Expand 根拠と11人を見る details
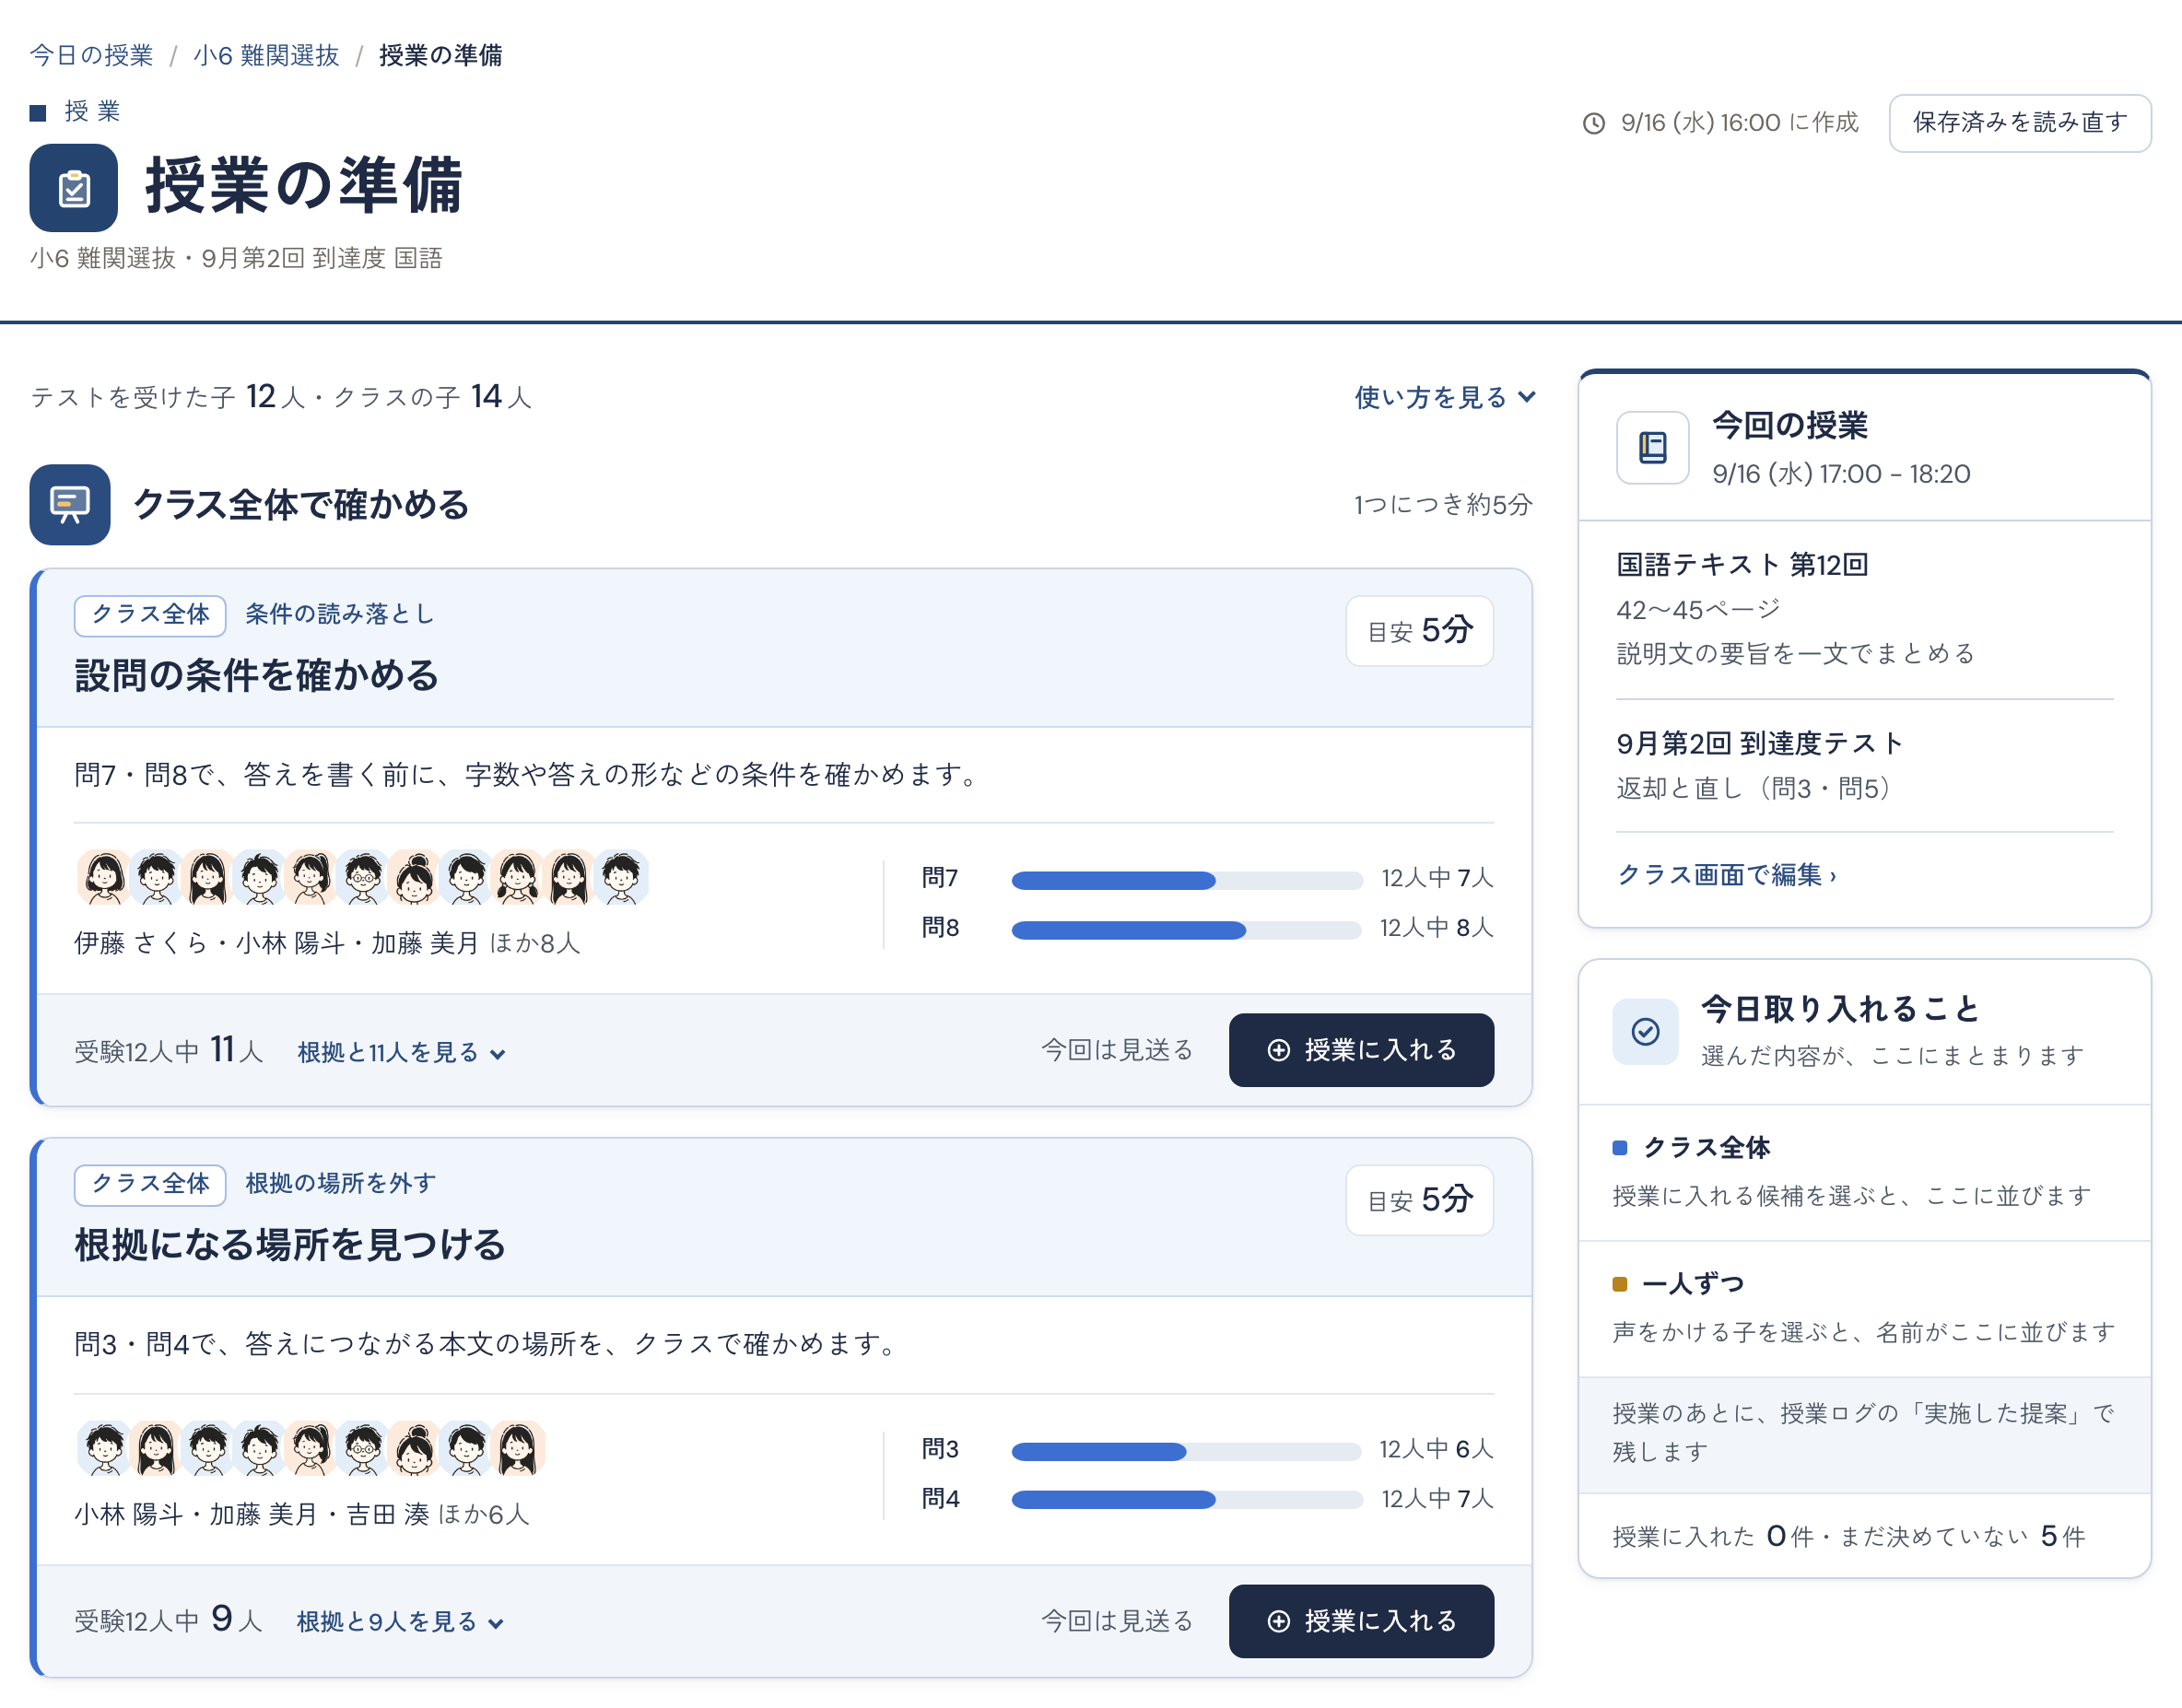This screenshot has width=2182, height=1708. pyautogui.click(x=402, y=1052)
